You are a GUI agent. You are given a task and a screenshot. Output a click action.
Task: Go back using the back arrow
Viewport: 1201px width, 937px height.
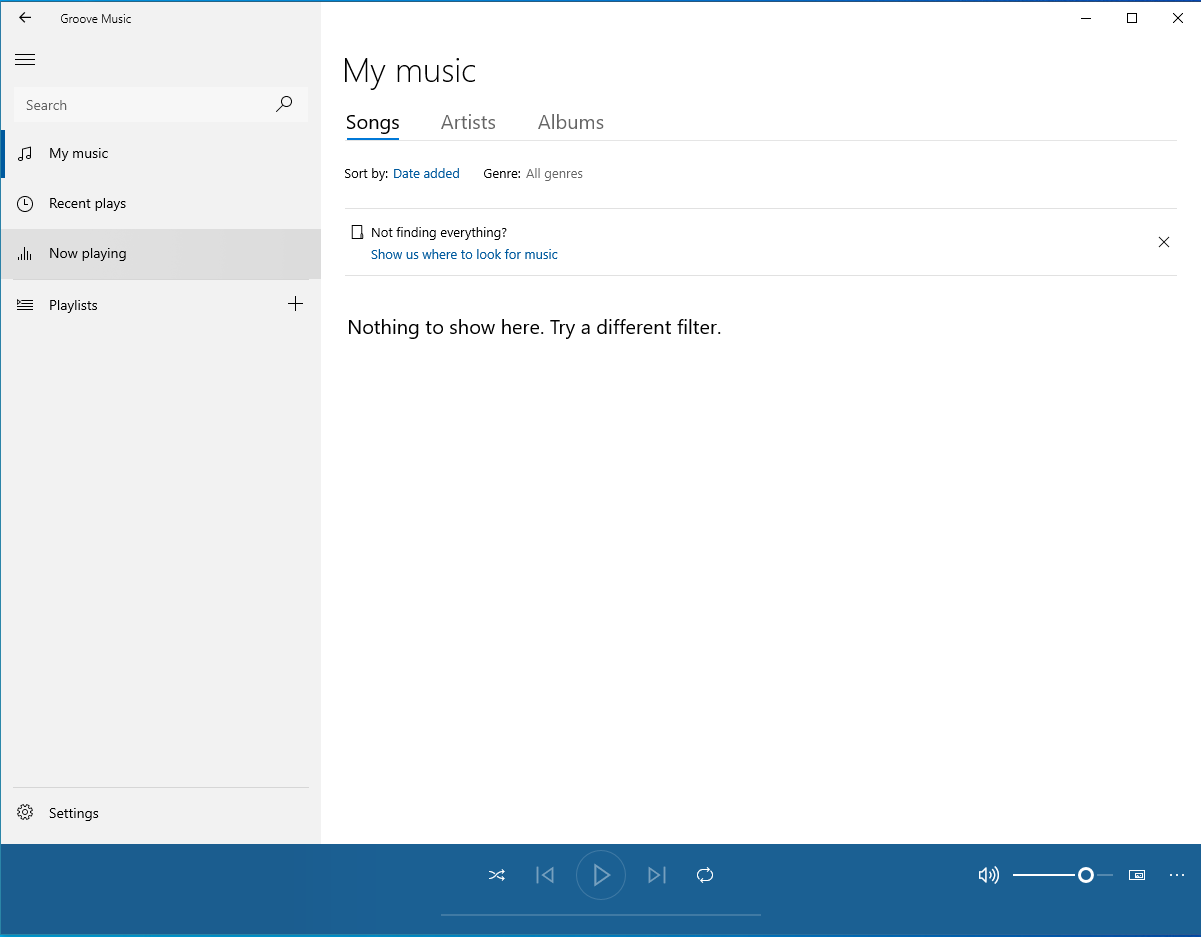25,18
